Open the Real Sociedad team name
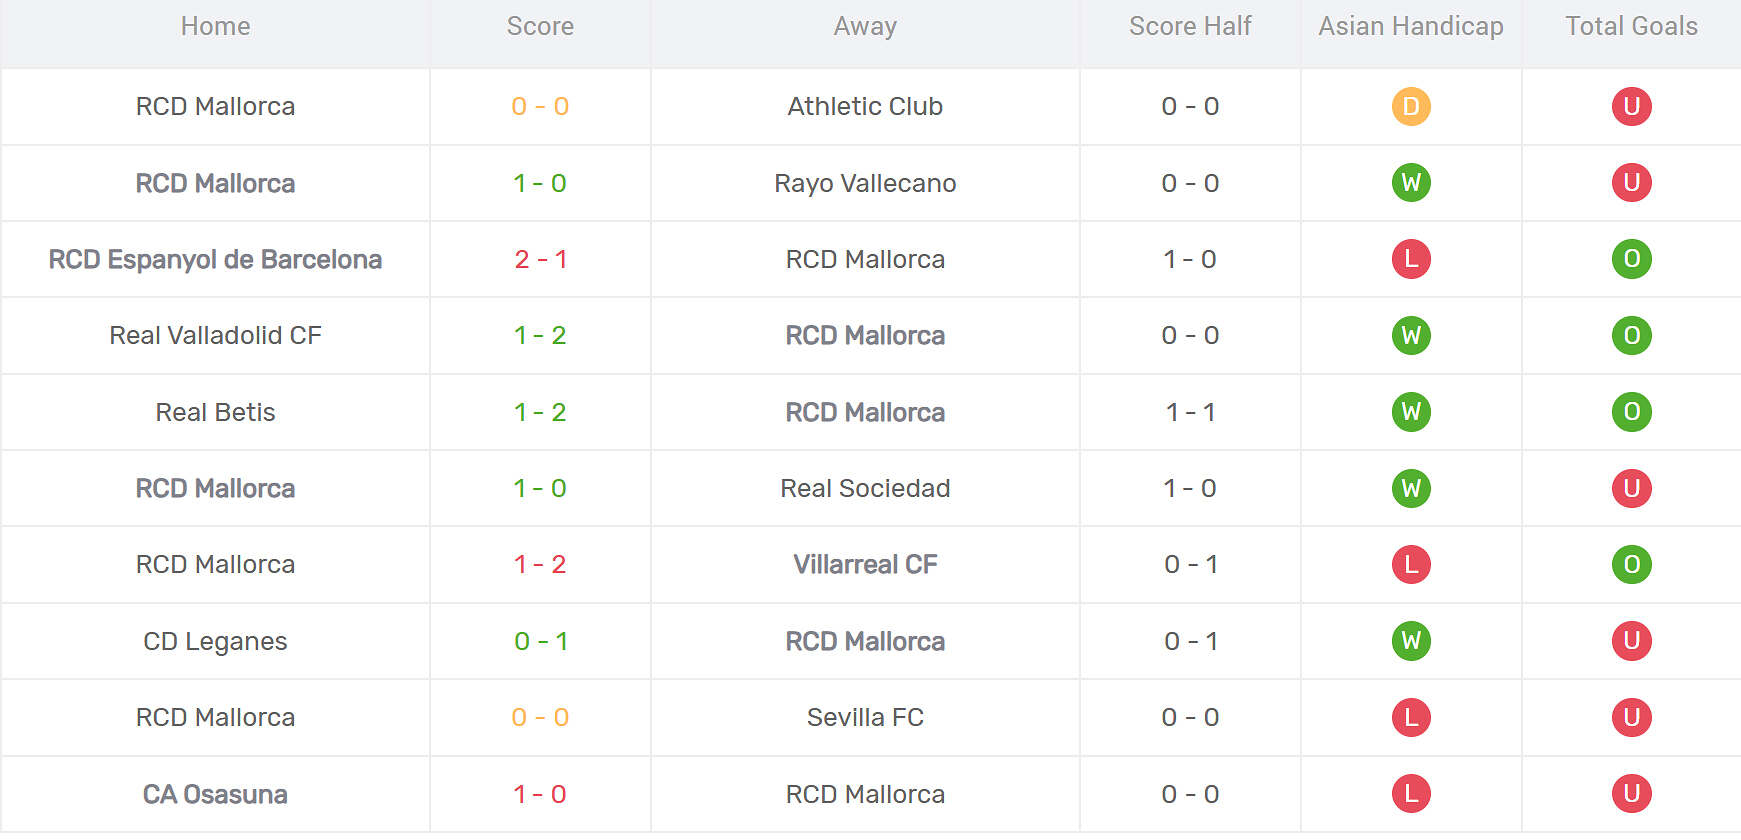Viewport: 1741px width, 840px height. coord(865,488)
